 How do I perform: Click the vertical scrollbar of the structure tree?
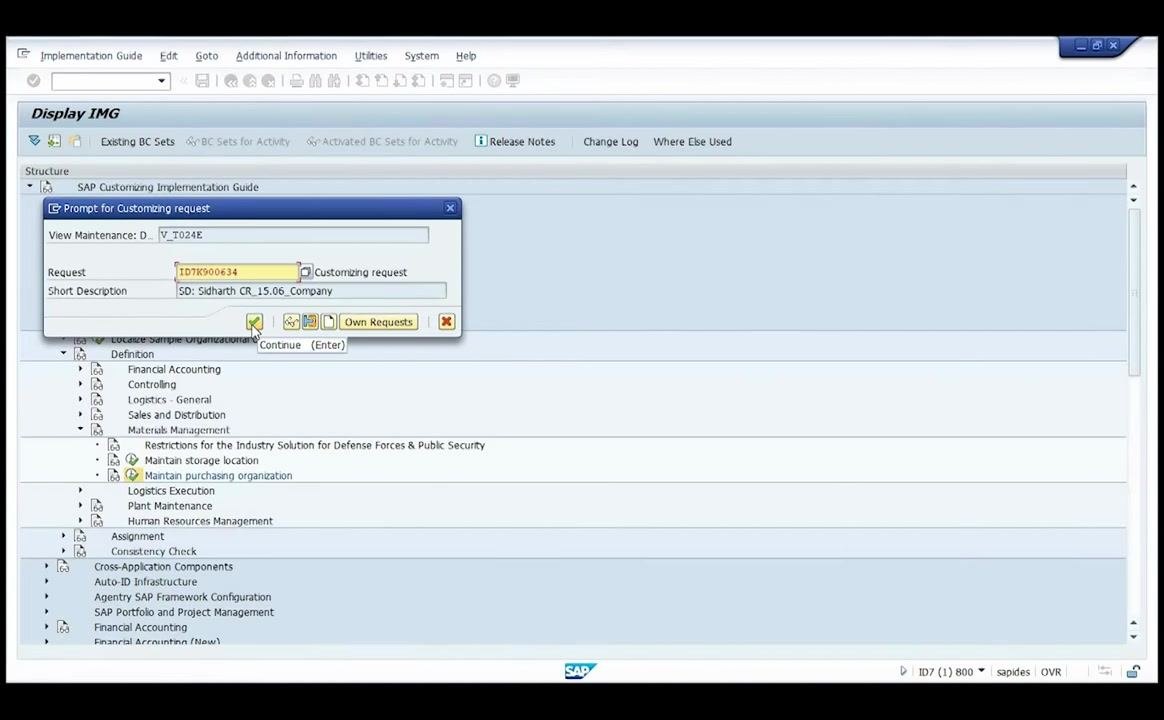point(1134,292)
